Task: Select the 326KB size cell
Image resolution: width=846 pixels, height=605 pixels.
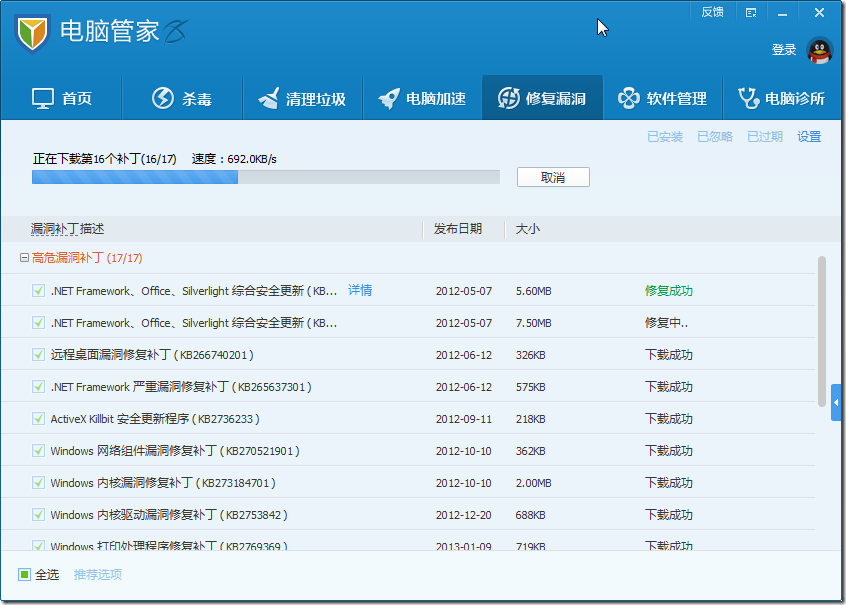Action: (x=530, y=355)
